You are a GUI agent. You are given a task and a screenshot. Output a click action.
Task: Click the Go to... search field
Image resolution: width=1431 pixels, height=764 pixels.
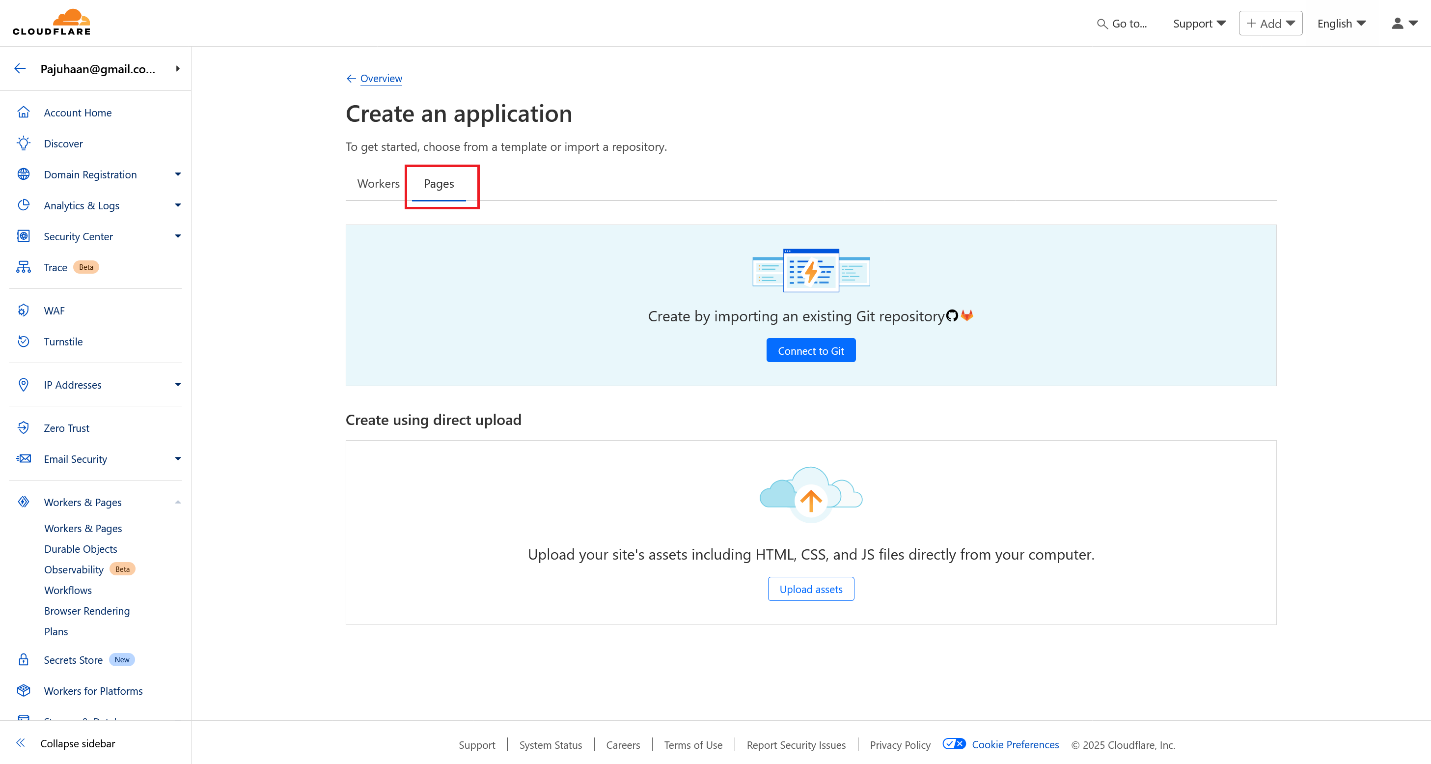pyautogui.click(x=1122, y=24)
